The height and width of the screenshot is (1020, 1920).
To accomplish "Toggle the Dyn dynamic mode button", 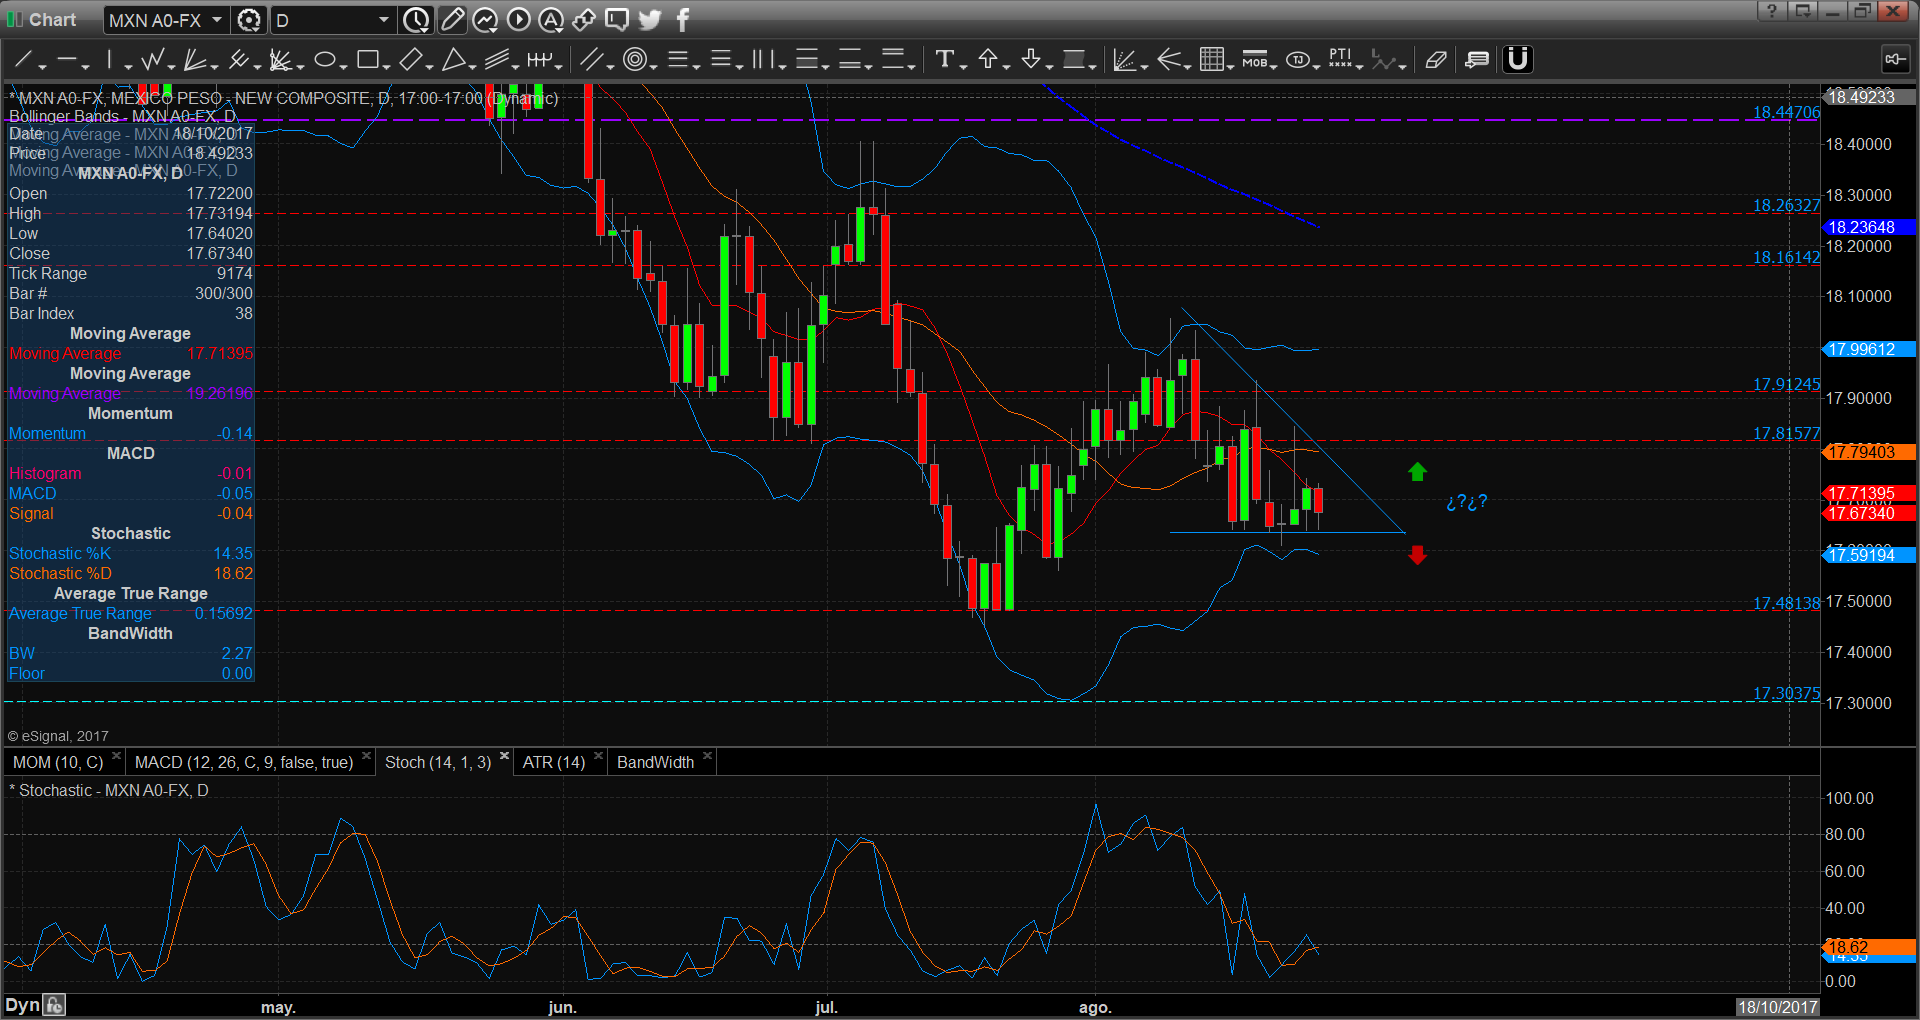I will (x=23, y=1005).
